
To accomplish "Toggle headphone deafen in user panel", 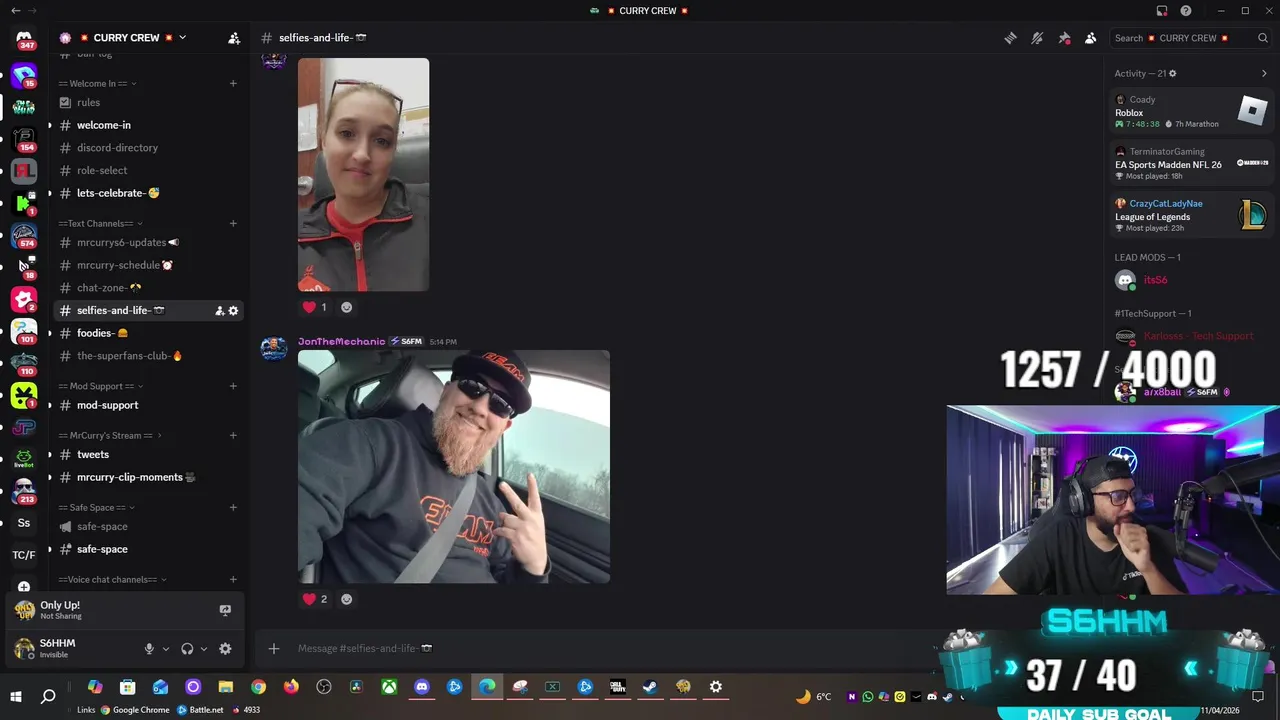I will (187, 649).
